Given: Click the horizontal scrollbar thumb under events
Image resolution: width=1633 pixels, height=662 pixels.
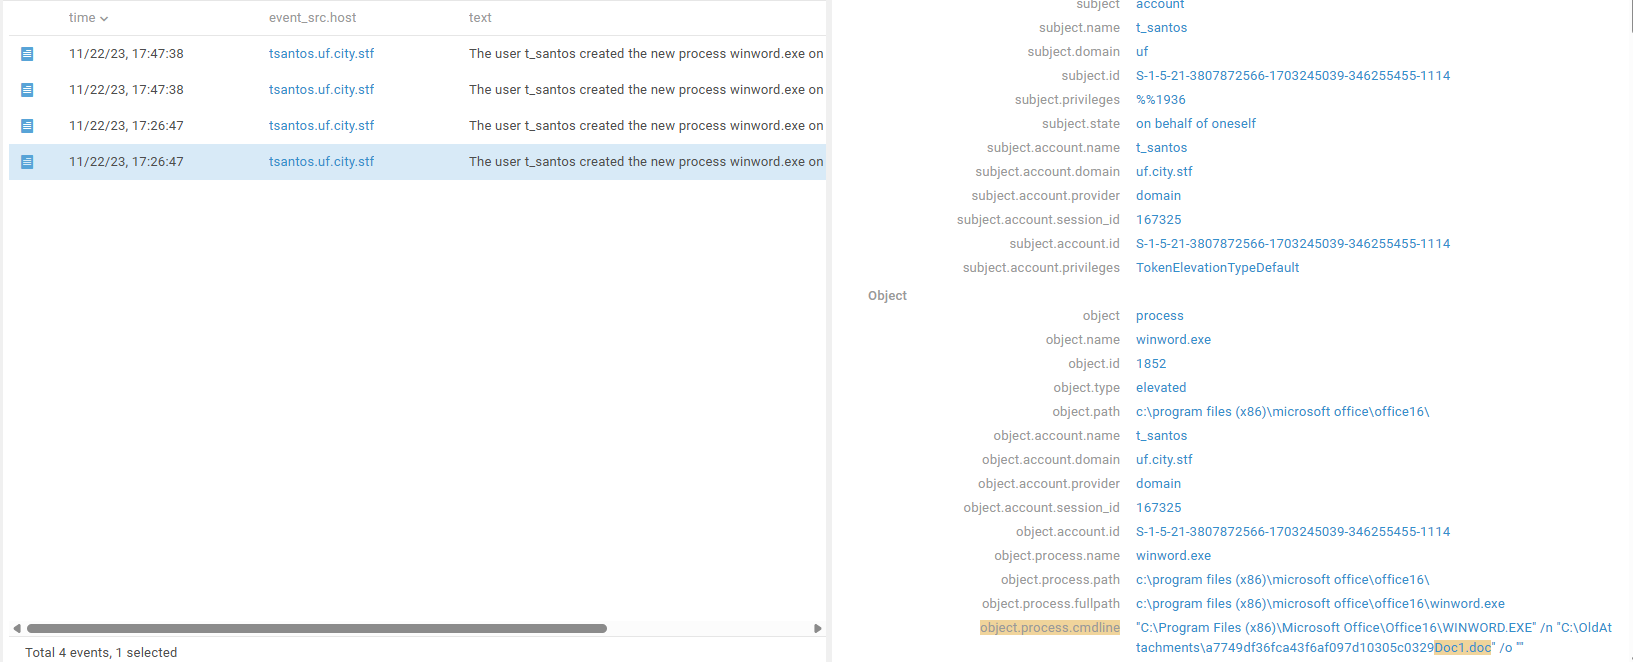Looking at the screenshot, I should 317,629.
